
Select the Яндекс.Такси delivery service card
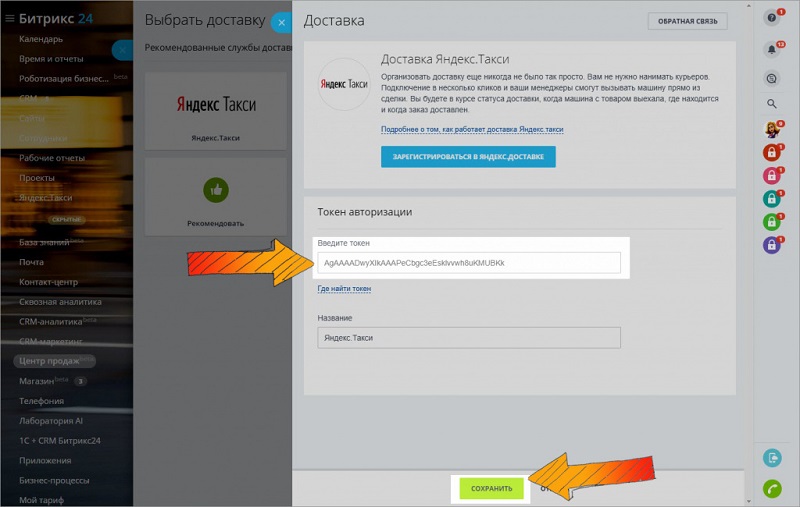click(216, 111)
